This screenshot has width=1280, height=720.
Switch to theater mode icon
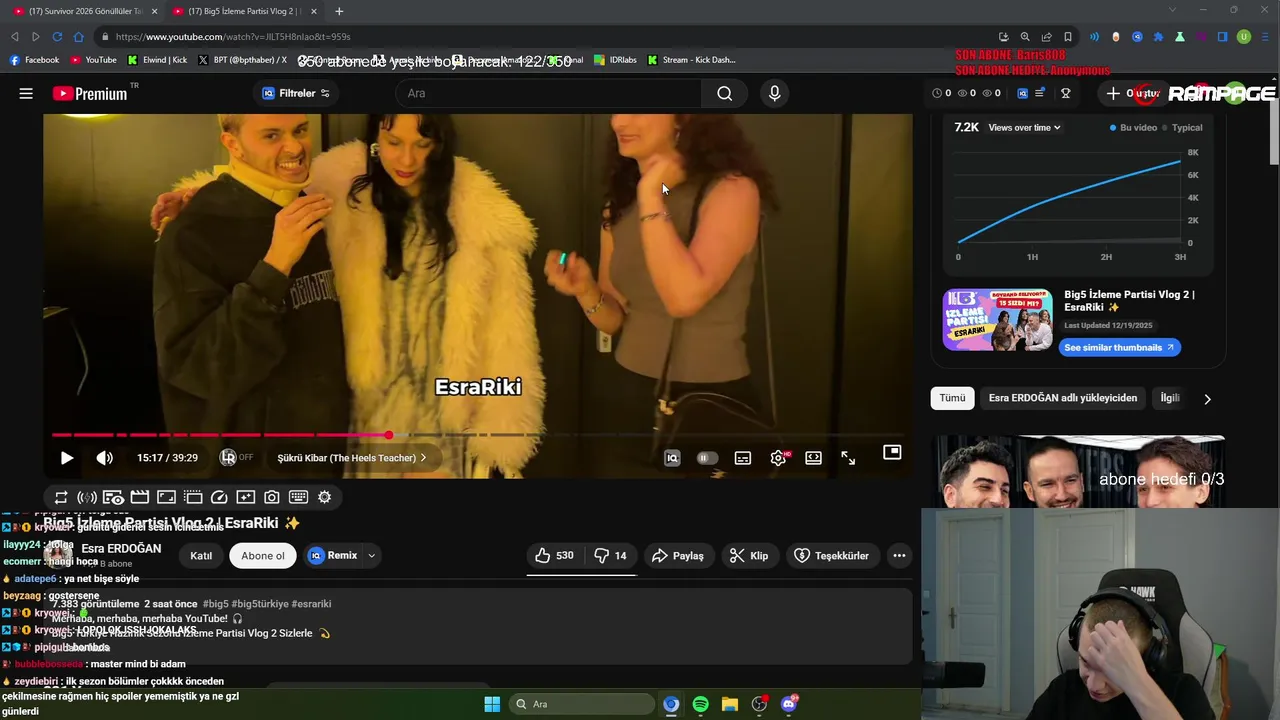[814, 458]
